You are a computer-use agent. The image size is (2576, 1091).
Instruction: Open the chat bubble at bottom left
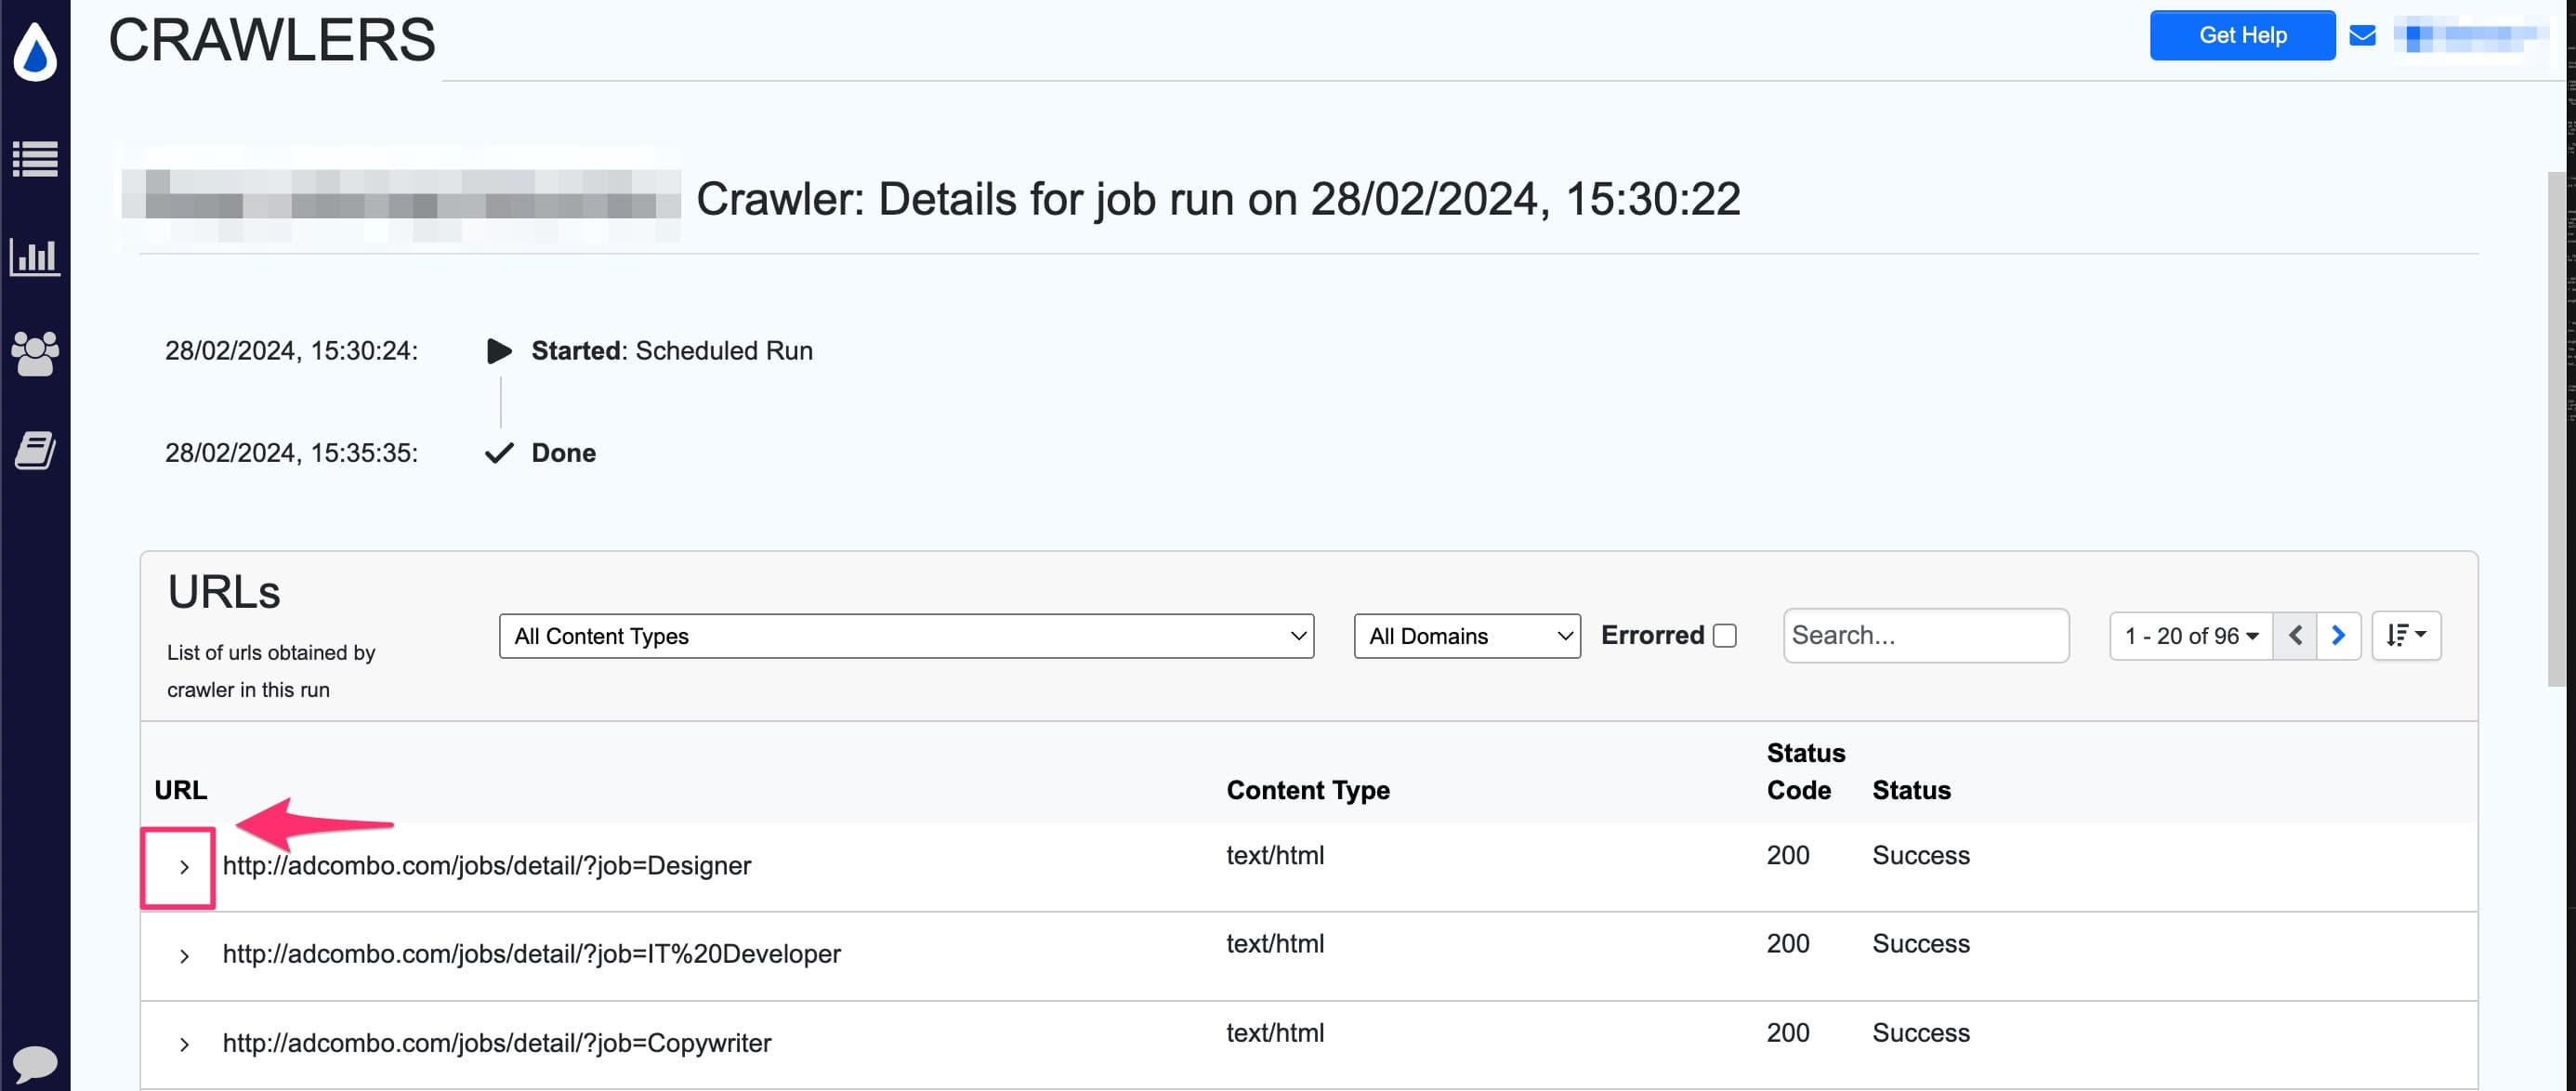(35, 1063)
